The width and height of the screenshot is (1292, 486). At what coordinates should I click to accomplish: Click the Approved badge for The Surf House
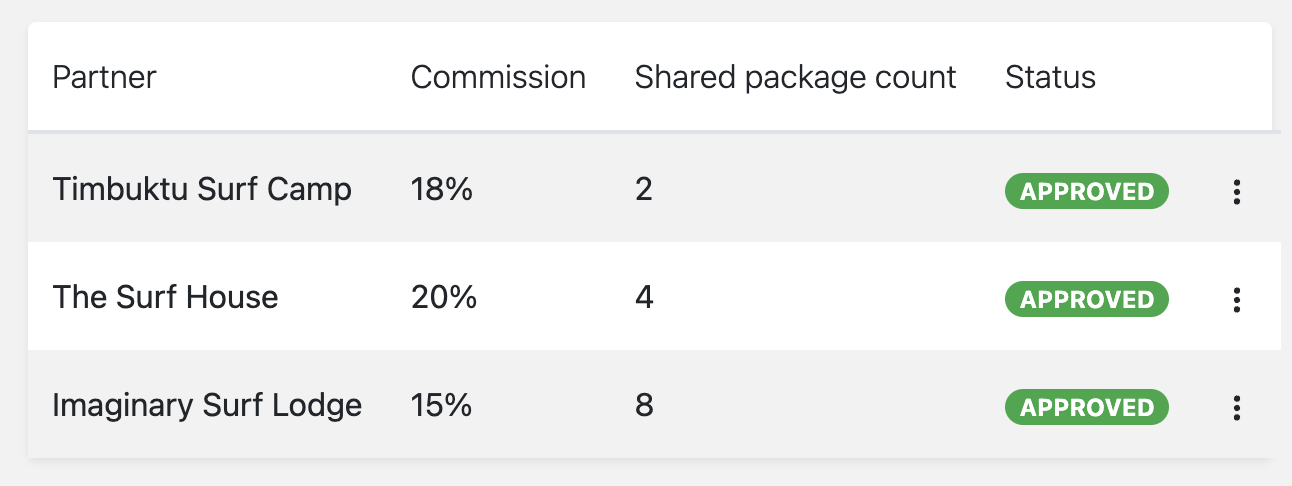[1087, 299]
